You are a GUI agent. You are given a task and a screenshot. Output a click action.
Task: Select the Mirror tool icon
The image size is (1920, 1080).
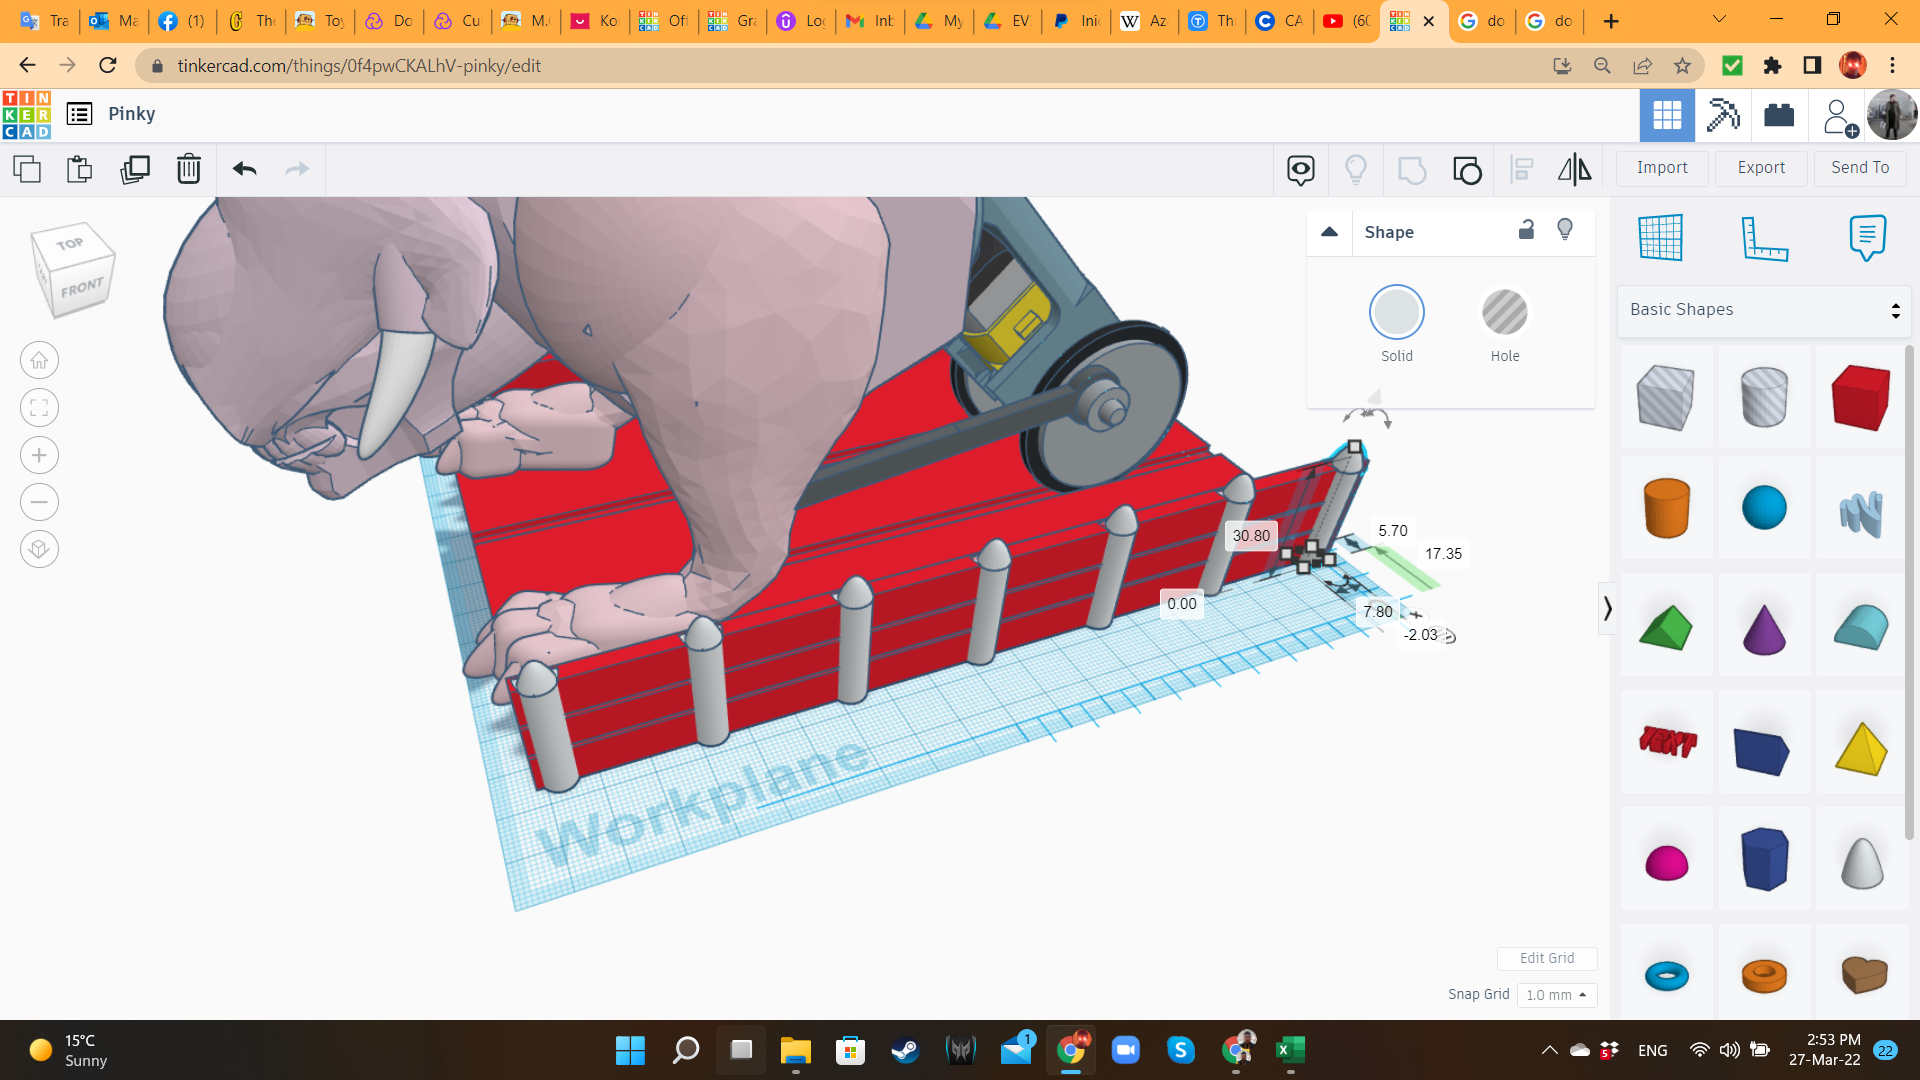point(1574,170)
